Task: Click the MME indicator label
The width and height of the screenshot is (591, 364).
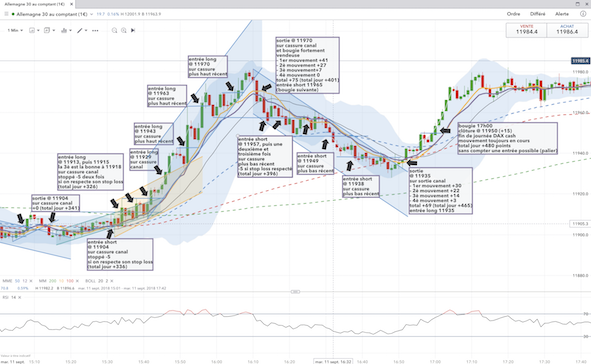Action: (8, 281)
